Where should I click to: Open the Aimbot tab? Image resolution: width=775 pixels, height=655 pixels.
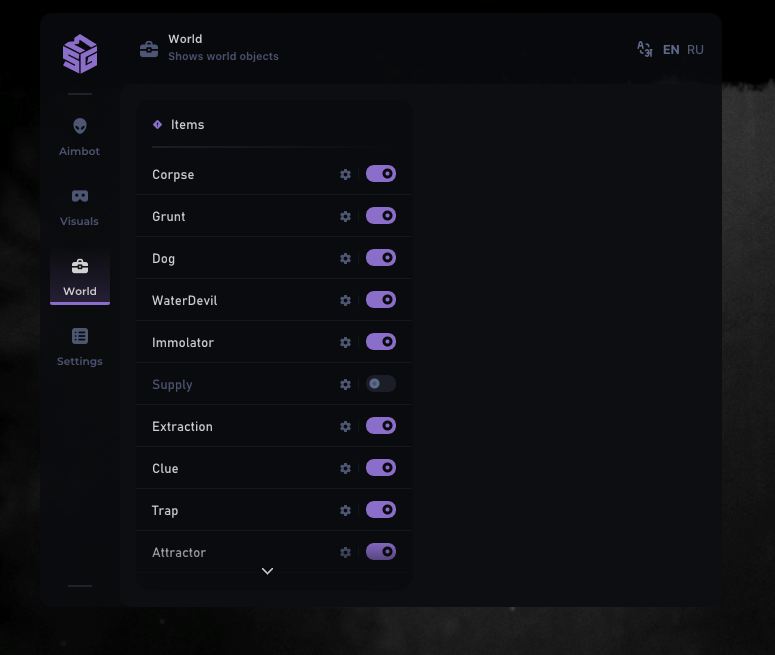click(80, 137)
